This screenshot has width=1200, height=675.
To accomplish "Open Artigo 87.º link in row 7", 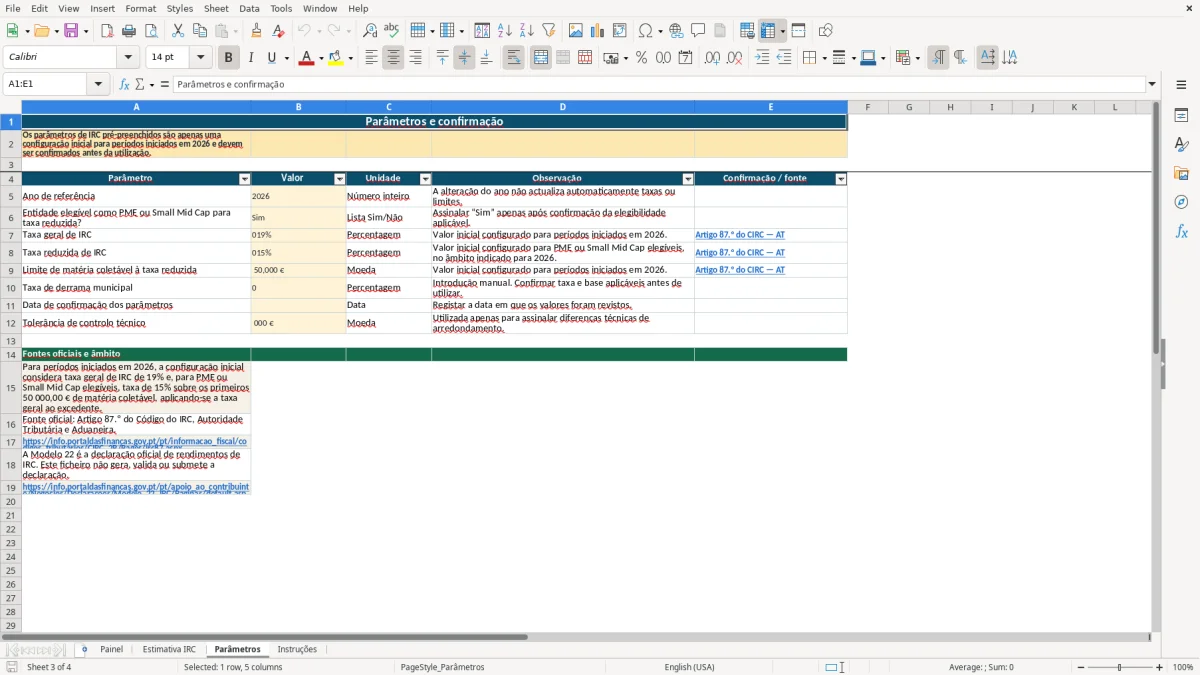I will [740, 235].
